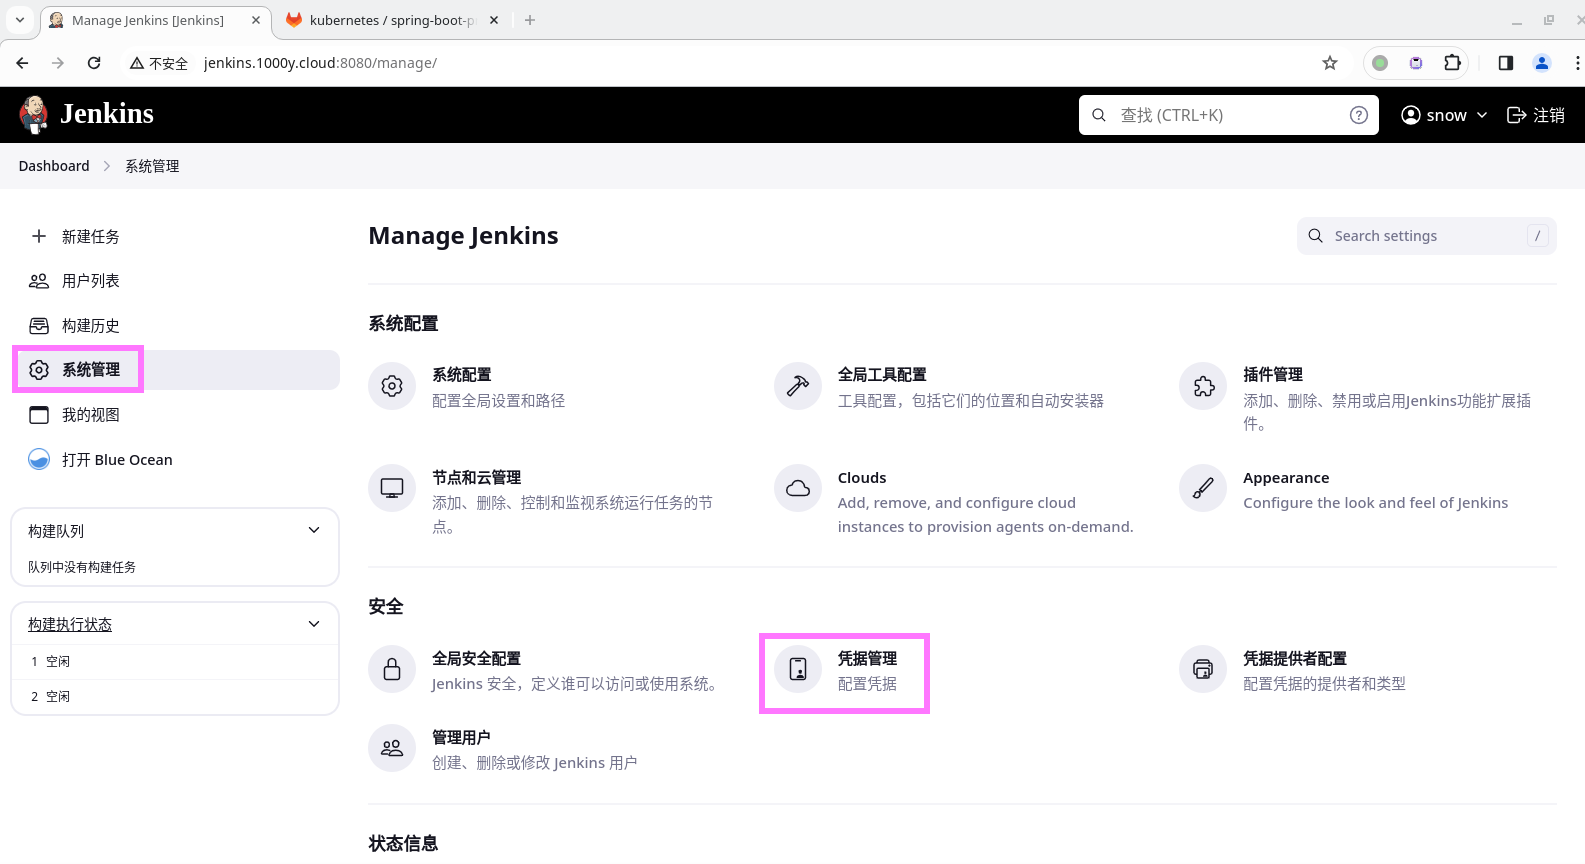Screen dimensions: 1585x864
Task: Click the 构建历史 inbox icon
Action: [39, 326]
